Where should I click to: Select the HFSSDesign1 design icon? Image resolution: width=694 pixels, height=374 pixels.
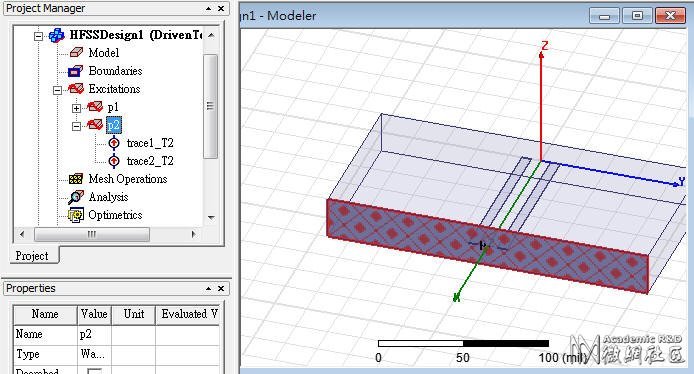[57, 35]
